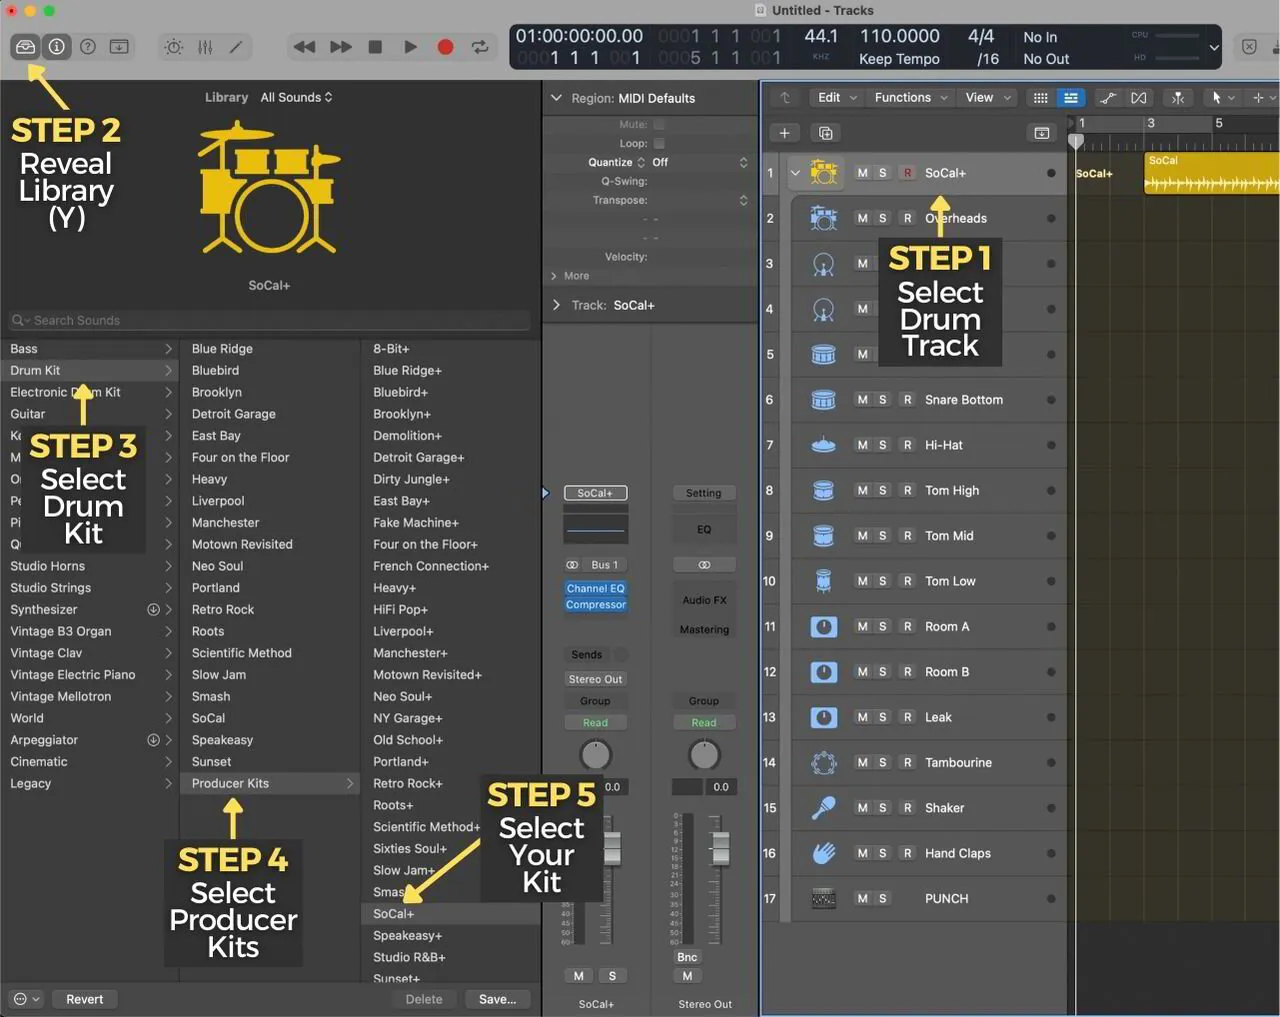Click inside the Search Sounds field
1280x1017 pixels.
coord(270,320)
